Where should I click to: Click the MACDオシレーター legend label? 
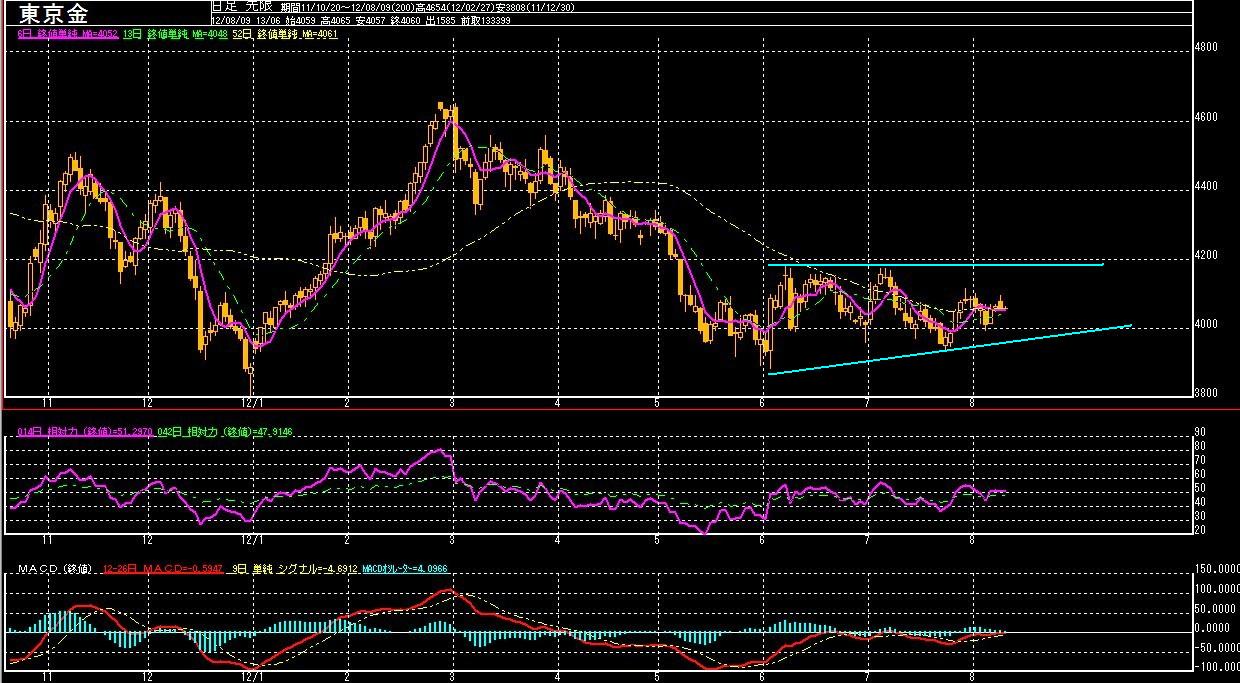tap(403, 569)
